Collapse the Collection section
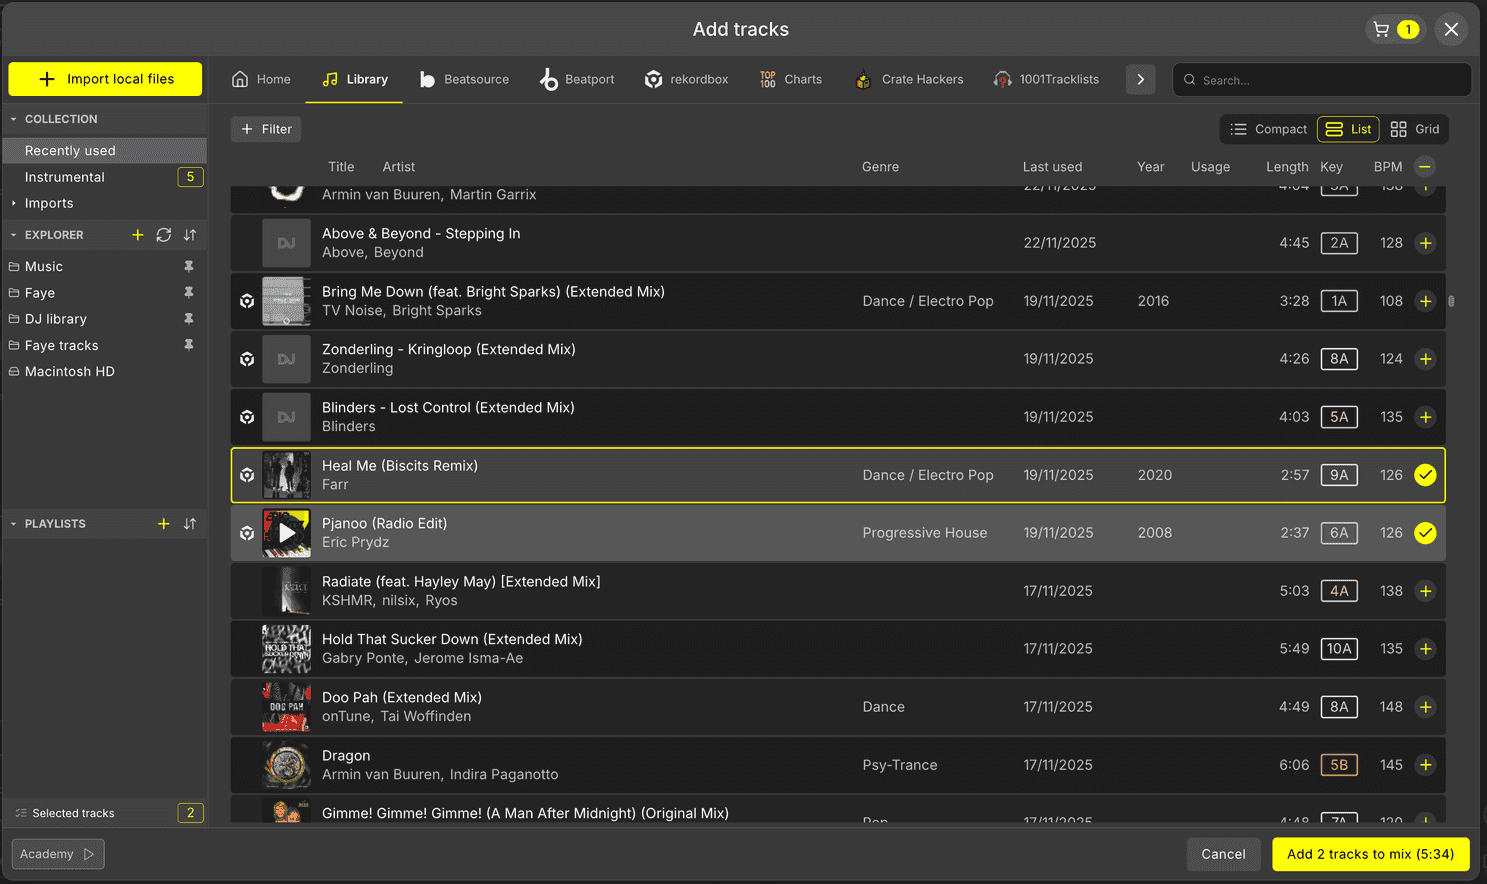 click(14, 119)
